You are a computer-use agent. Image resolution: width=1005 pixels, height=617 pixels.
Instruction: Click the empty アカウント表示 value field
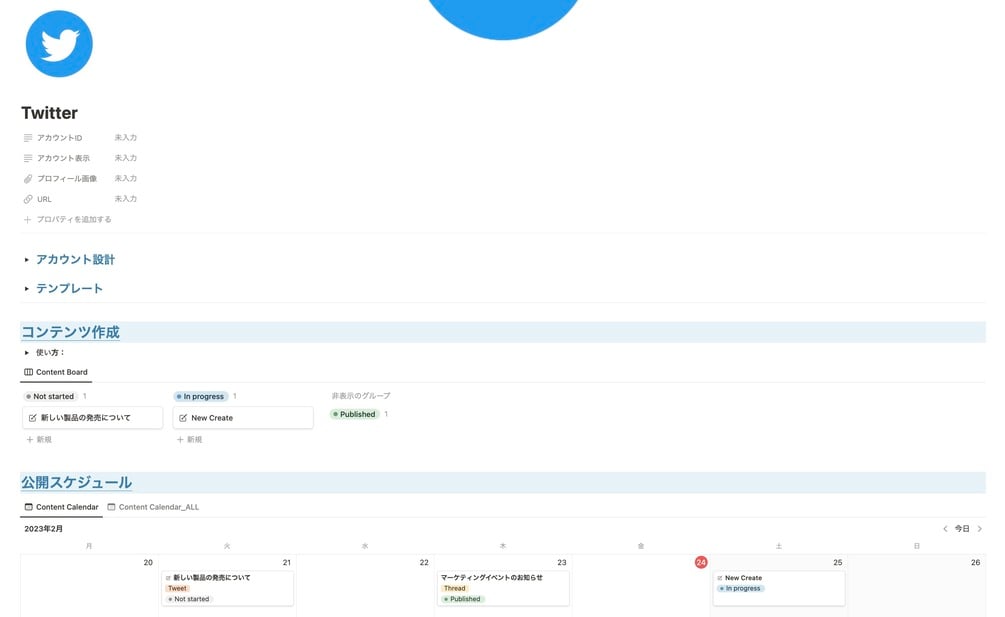[126, 158]
